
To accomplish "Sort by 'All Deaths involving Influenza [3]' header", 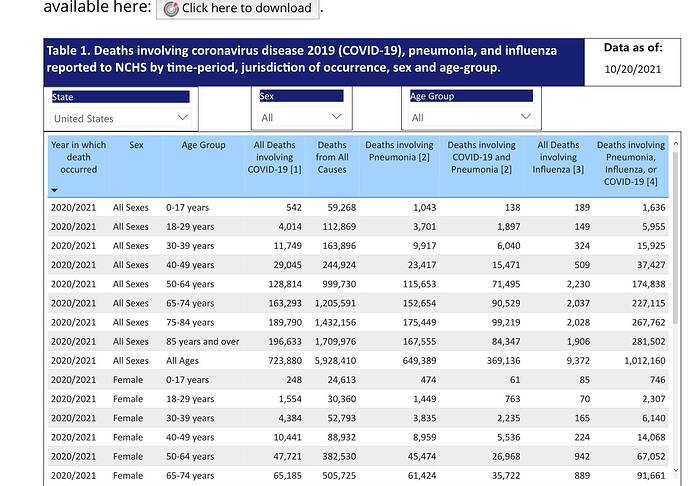I will [558, 157].
